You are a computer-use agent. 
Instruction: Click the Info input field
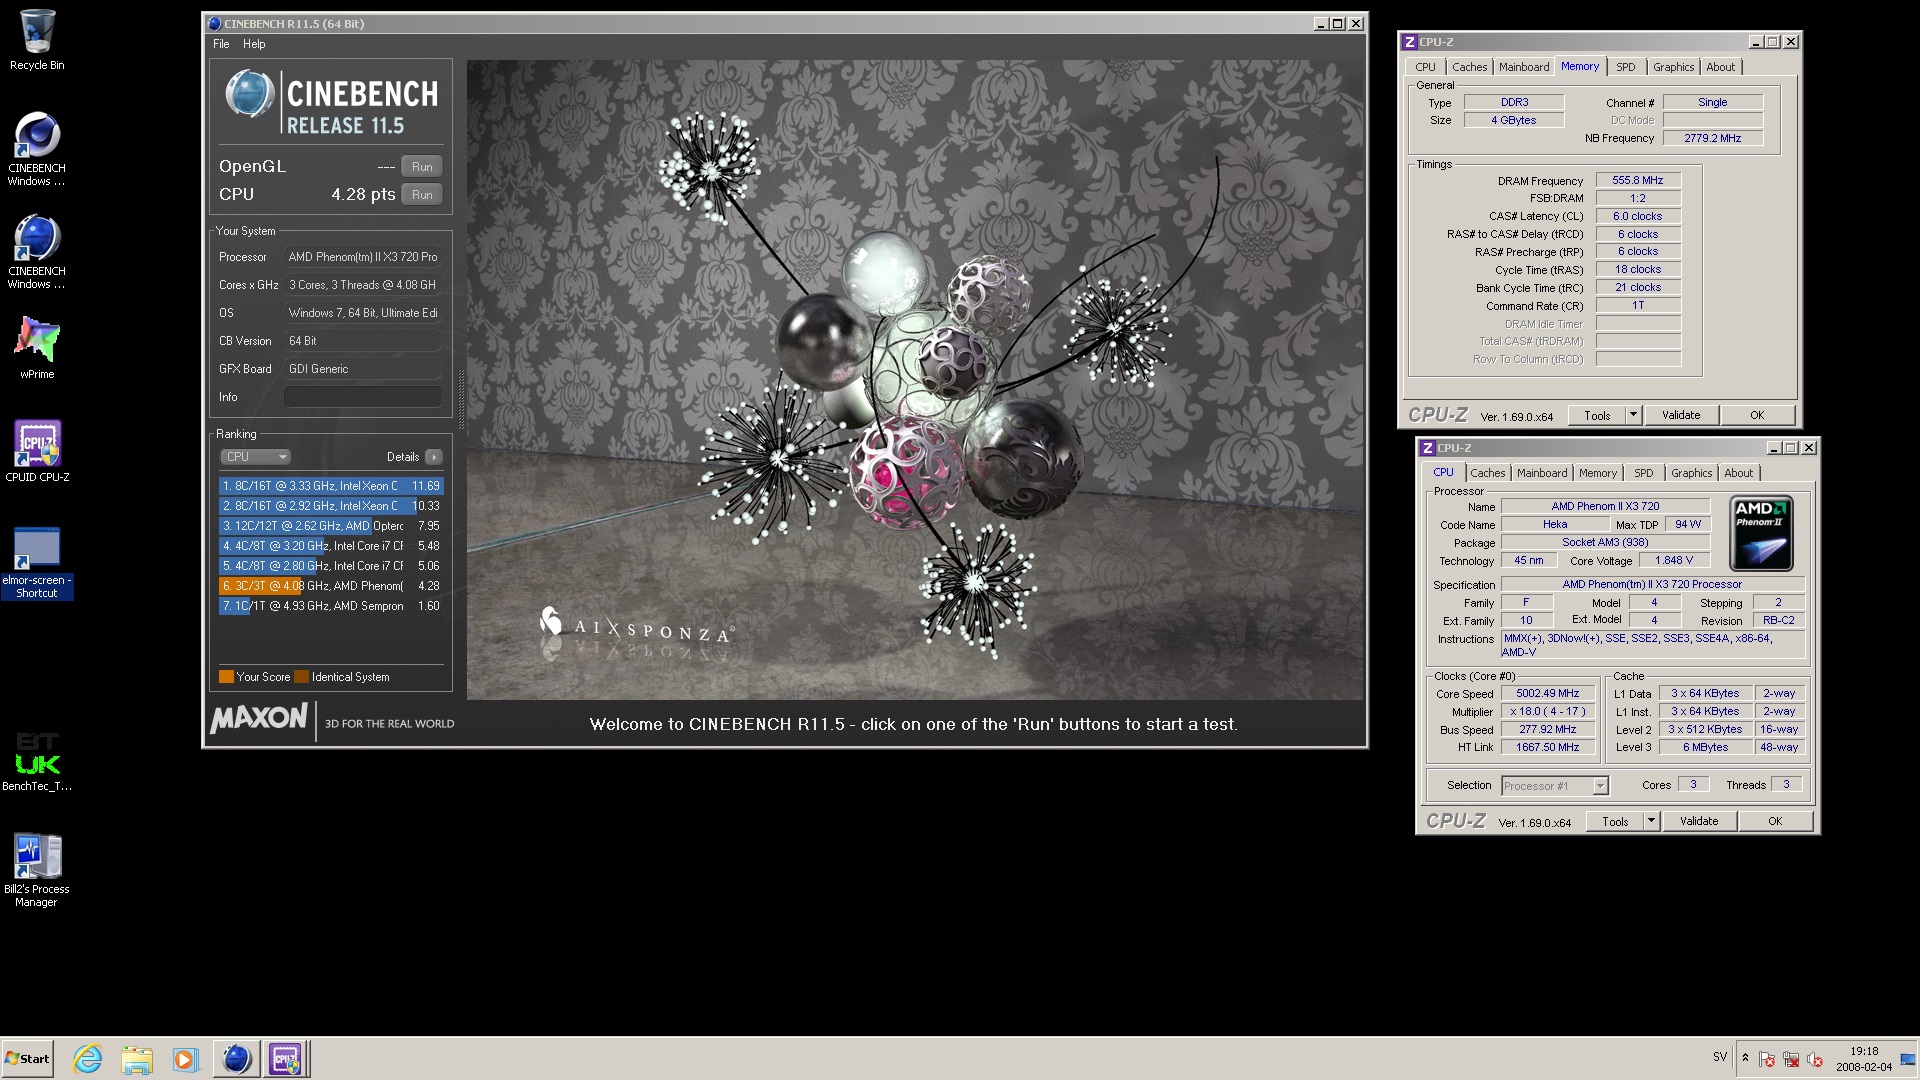pyautogui.click(x=362, y=397)
